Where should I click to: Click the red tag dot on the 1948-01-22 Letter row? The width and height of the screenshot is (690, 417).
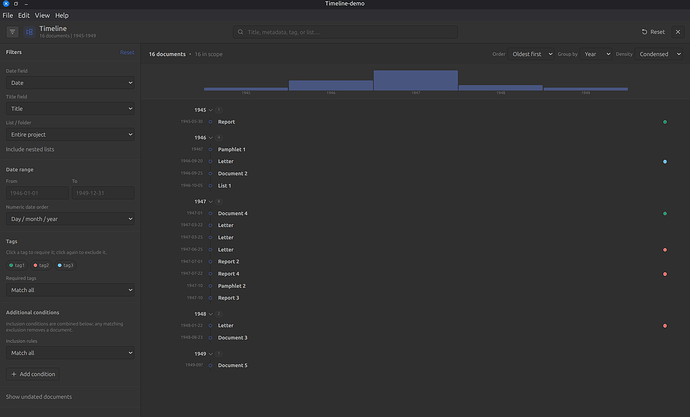pyautogui.click(x=665, y=326)
